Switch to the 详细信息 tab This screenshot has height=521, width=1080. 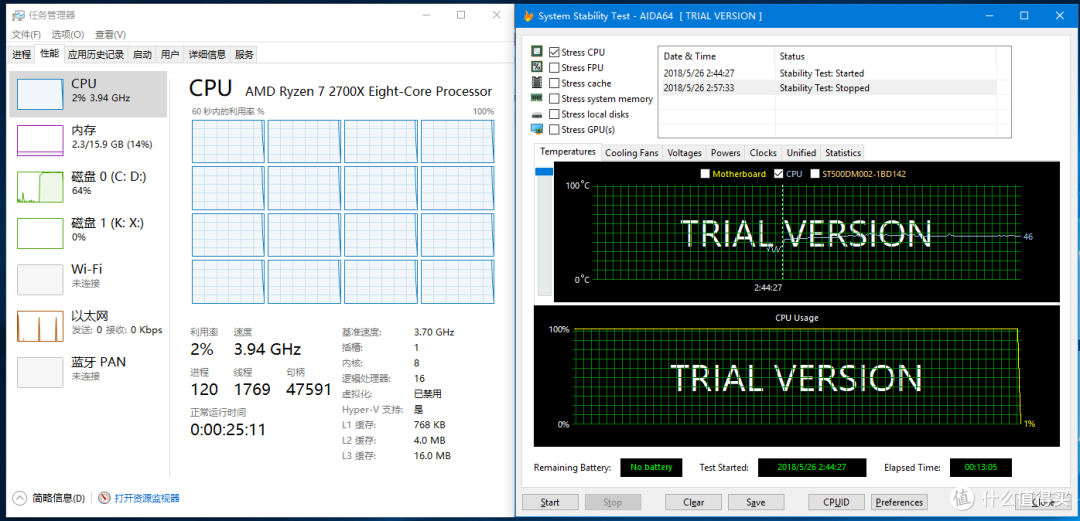(x=207, y=54)
